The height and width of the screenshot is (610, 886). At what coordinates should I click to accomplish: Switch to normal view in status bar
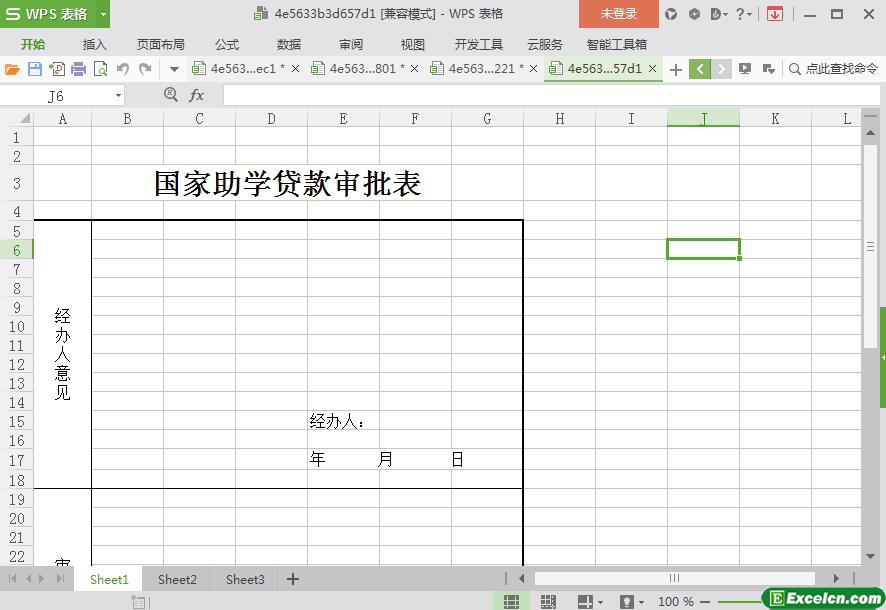click(x=511, y=602)
